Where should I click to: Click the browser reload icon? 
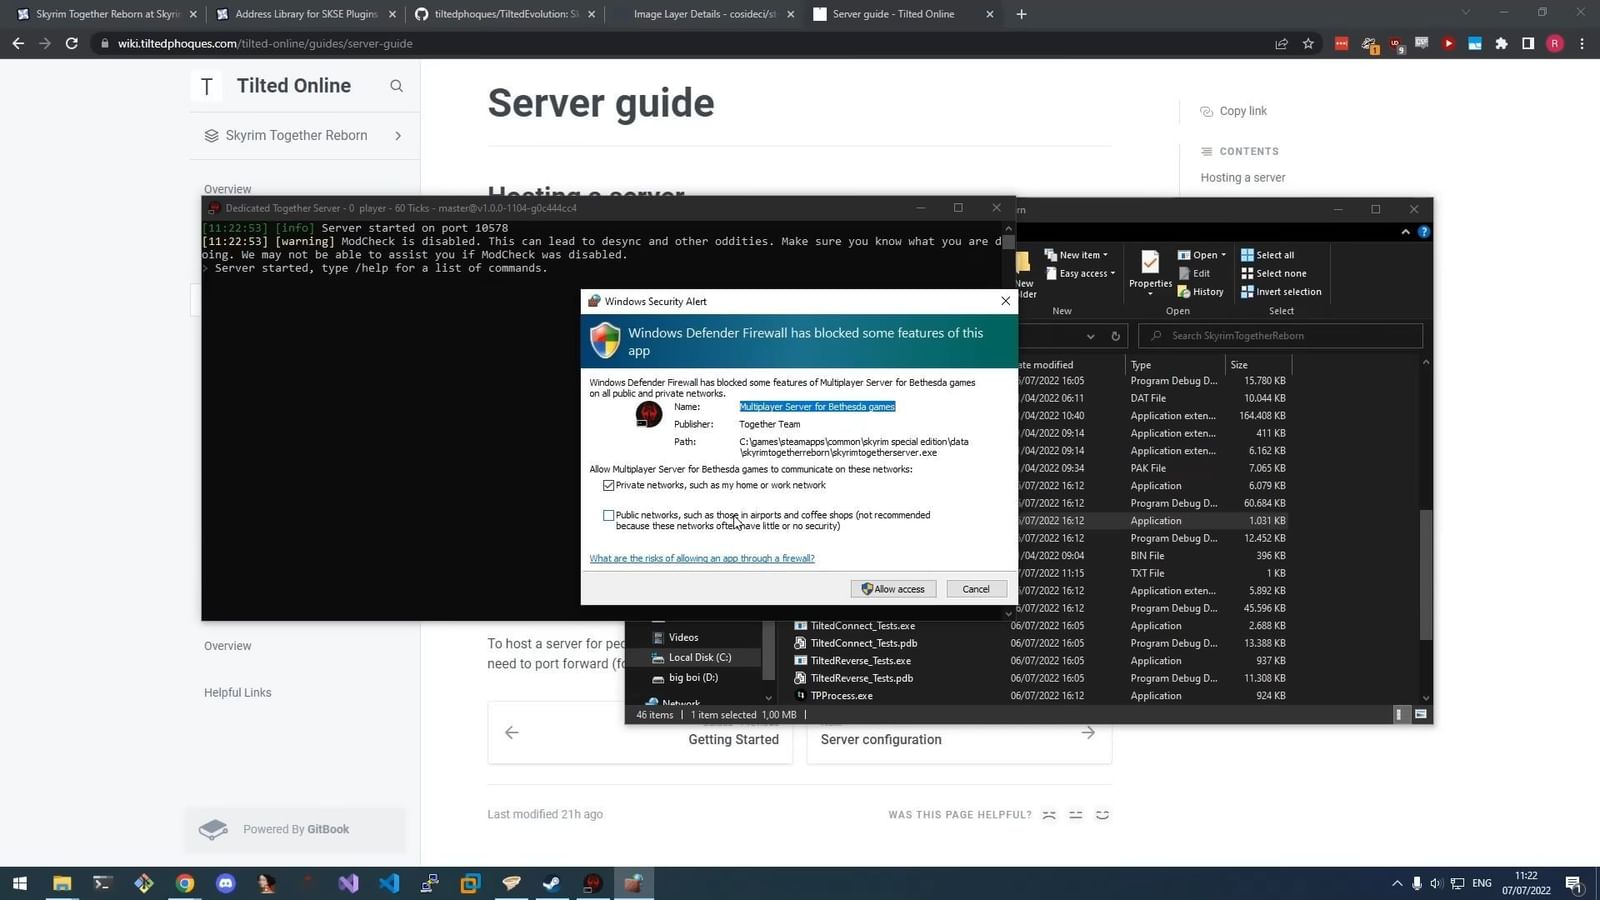coord(72,44)
